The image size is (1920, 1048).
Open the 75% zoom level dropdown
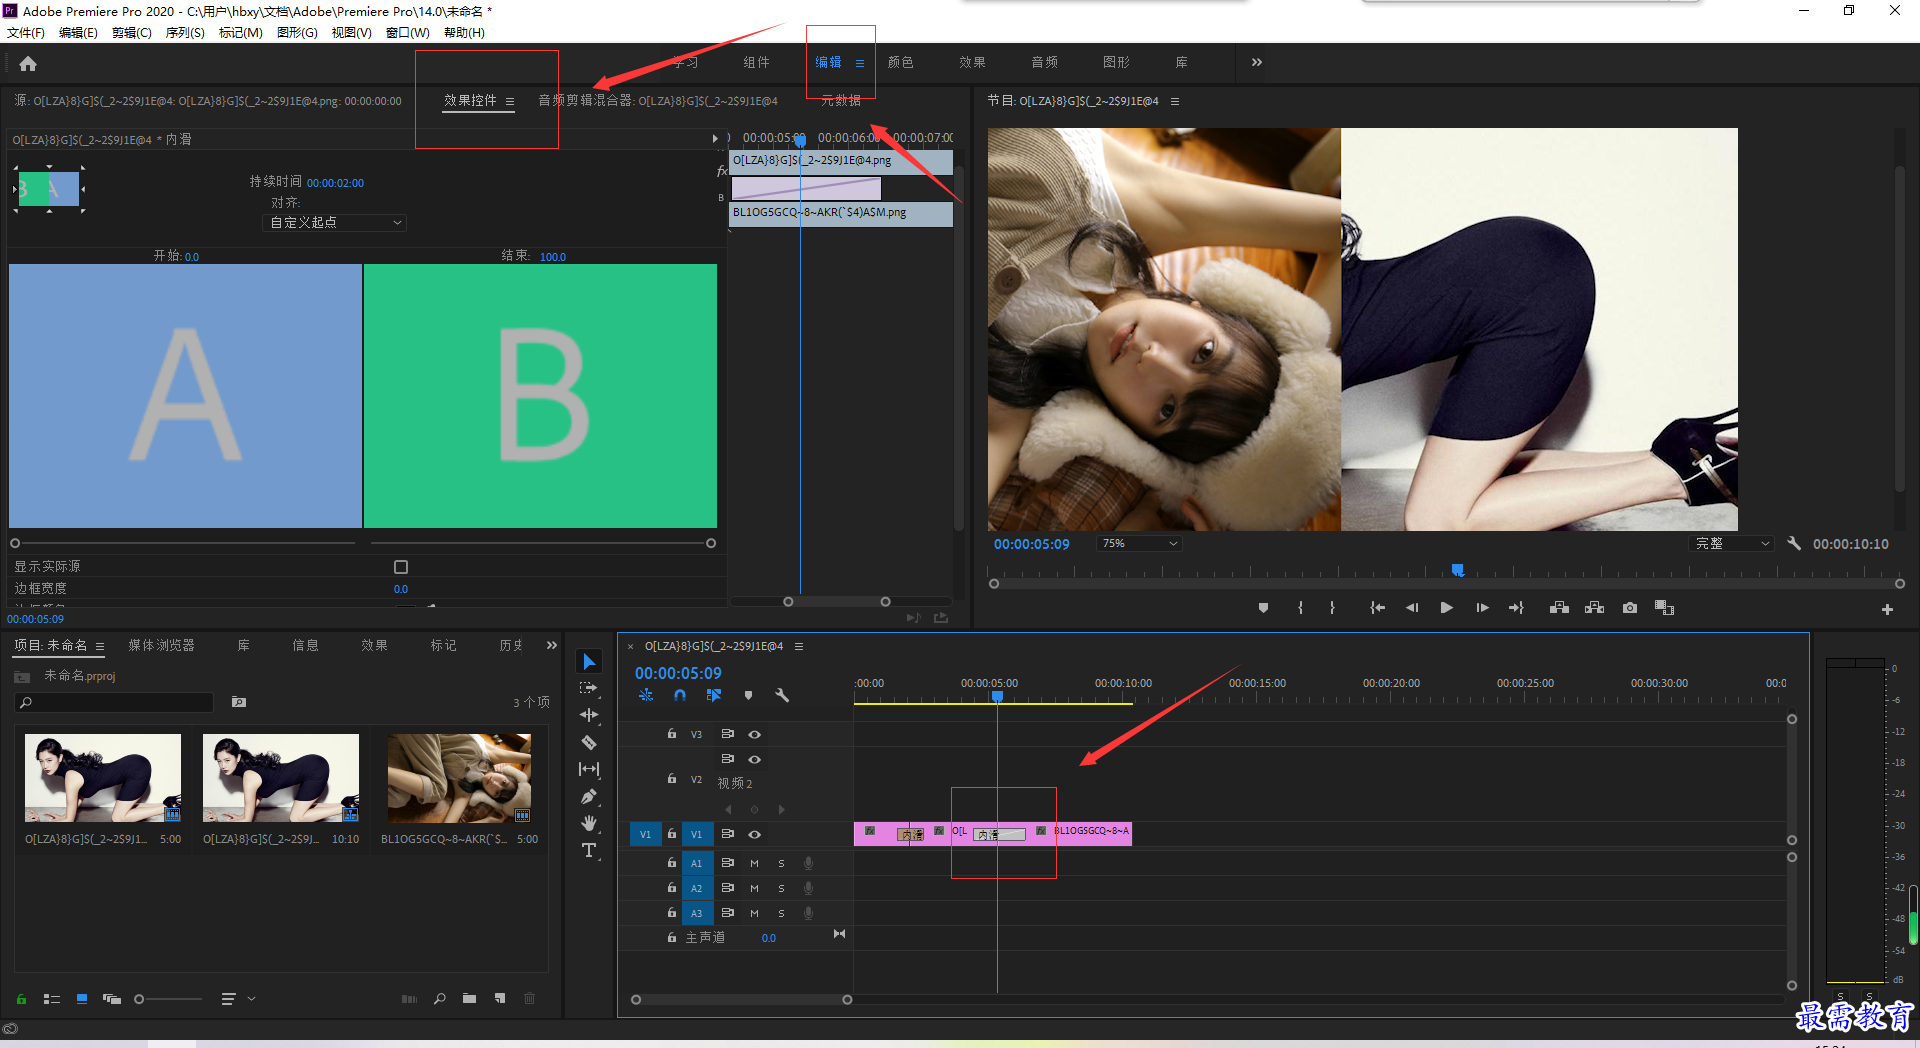[x=1140, y=543]
